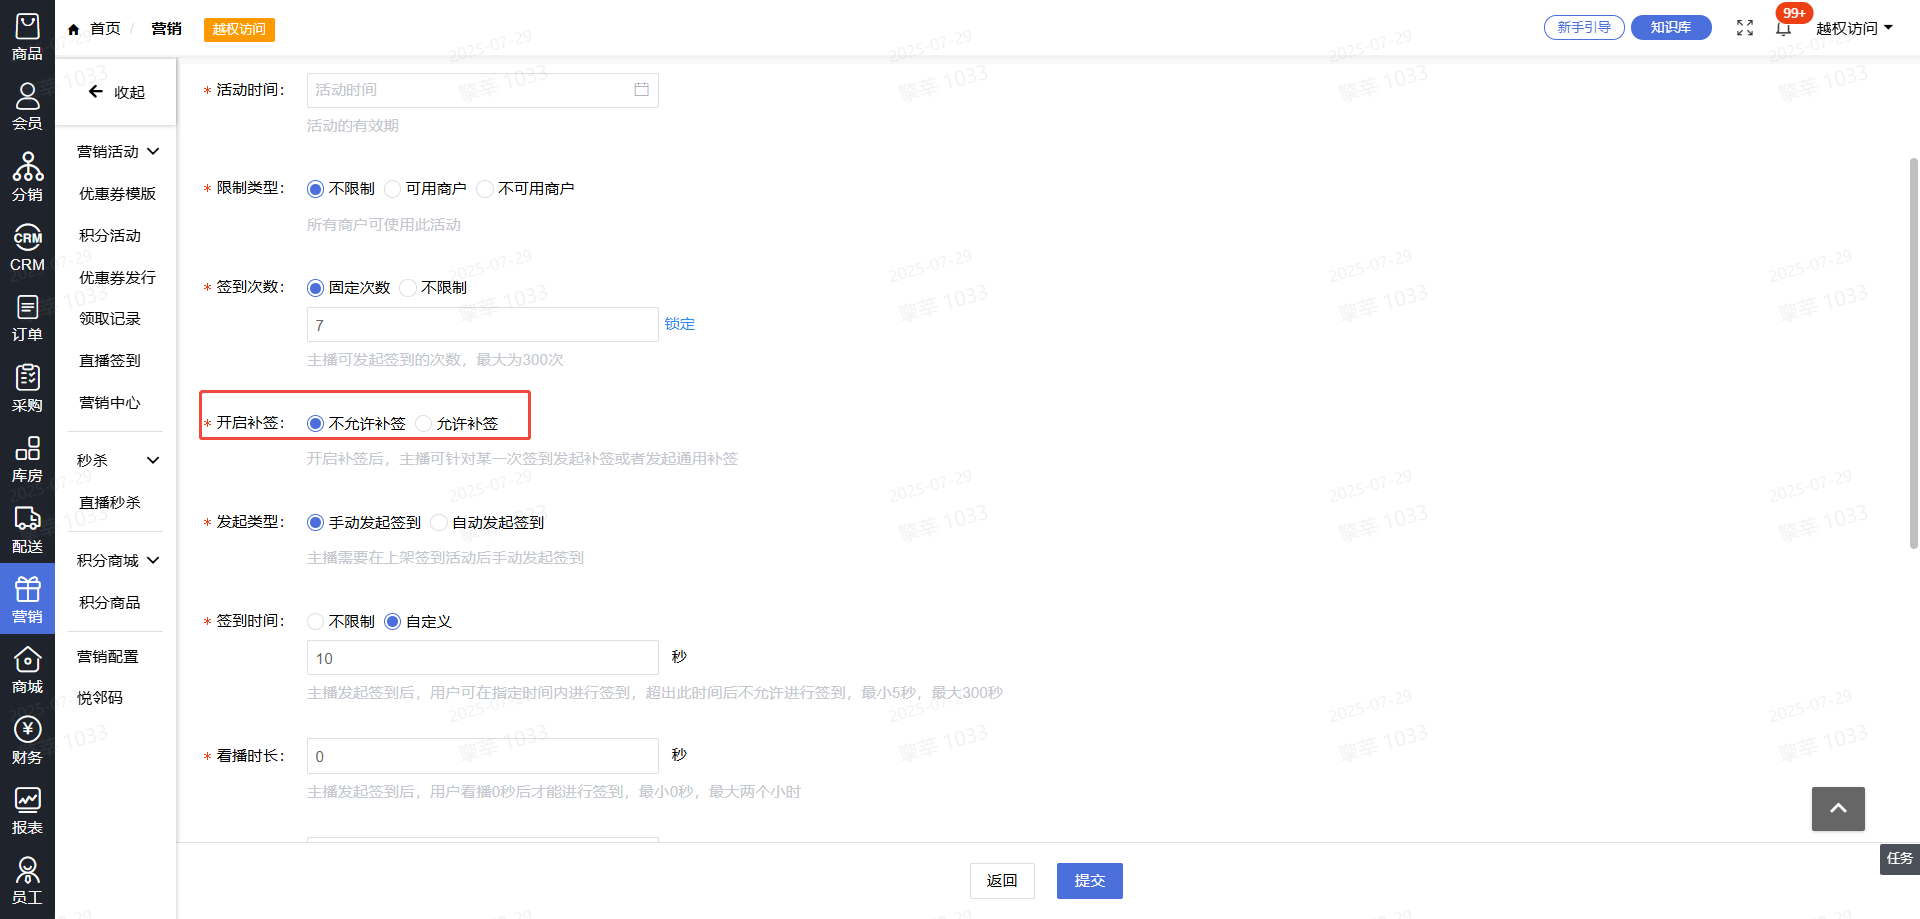Open 优惠券模版 menu item
This screenshot has width=1920, height=919.
click(x=117, y=194)
